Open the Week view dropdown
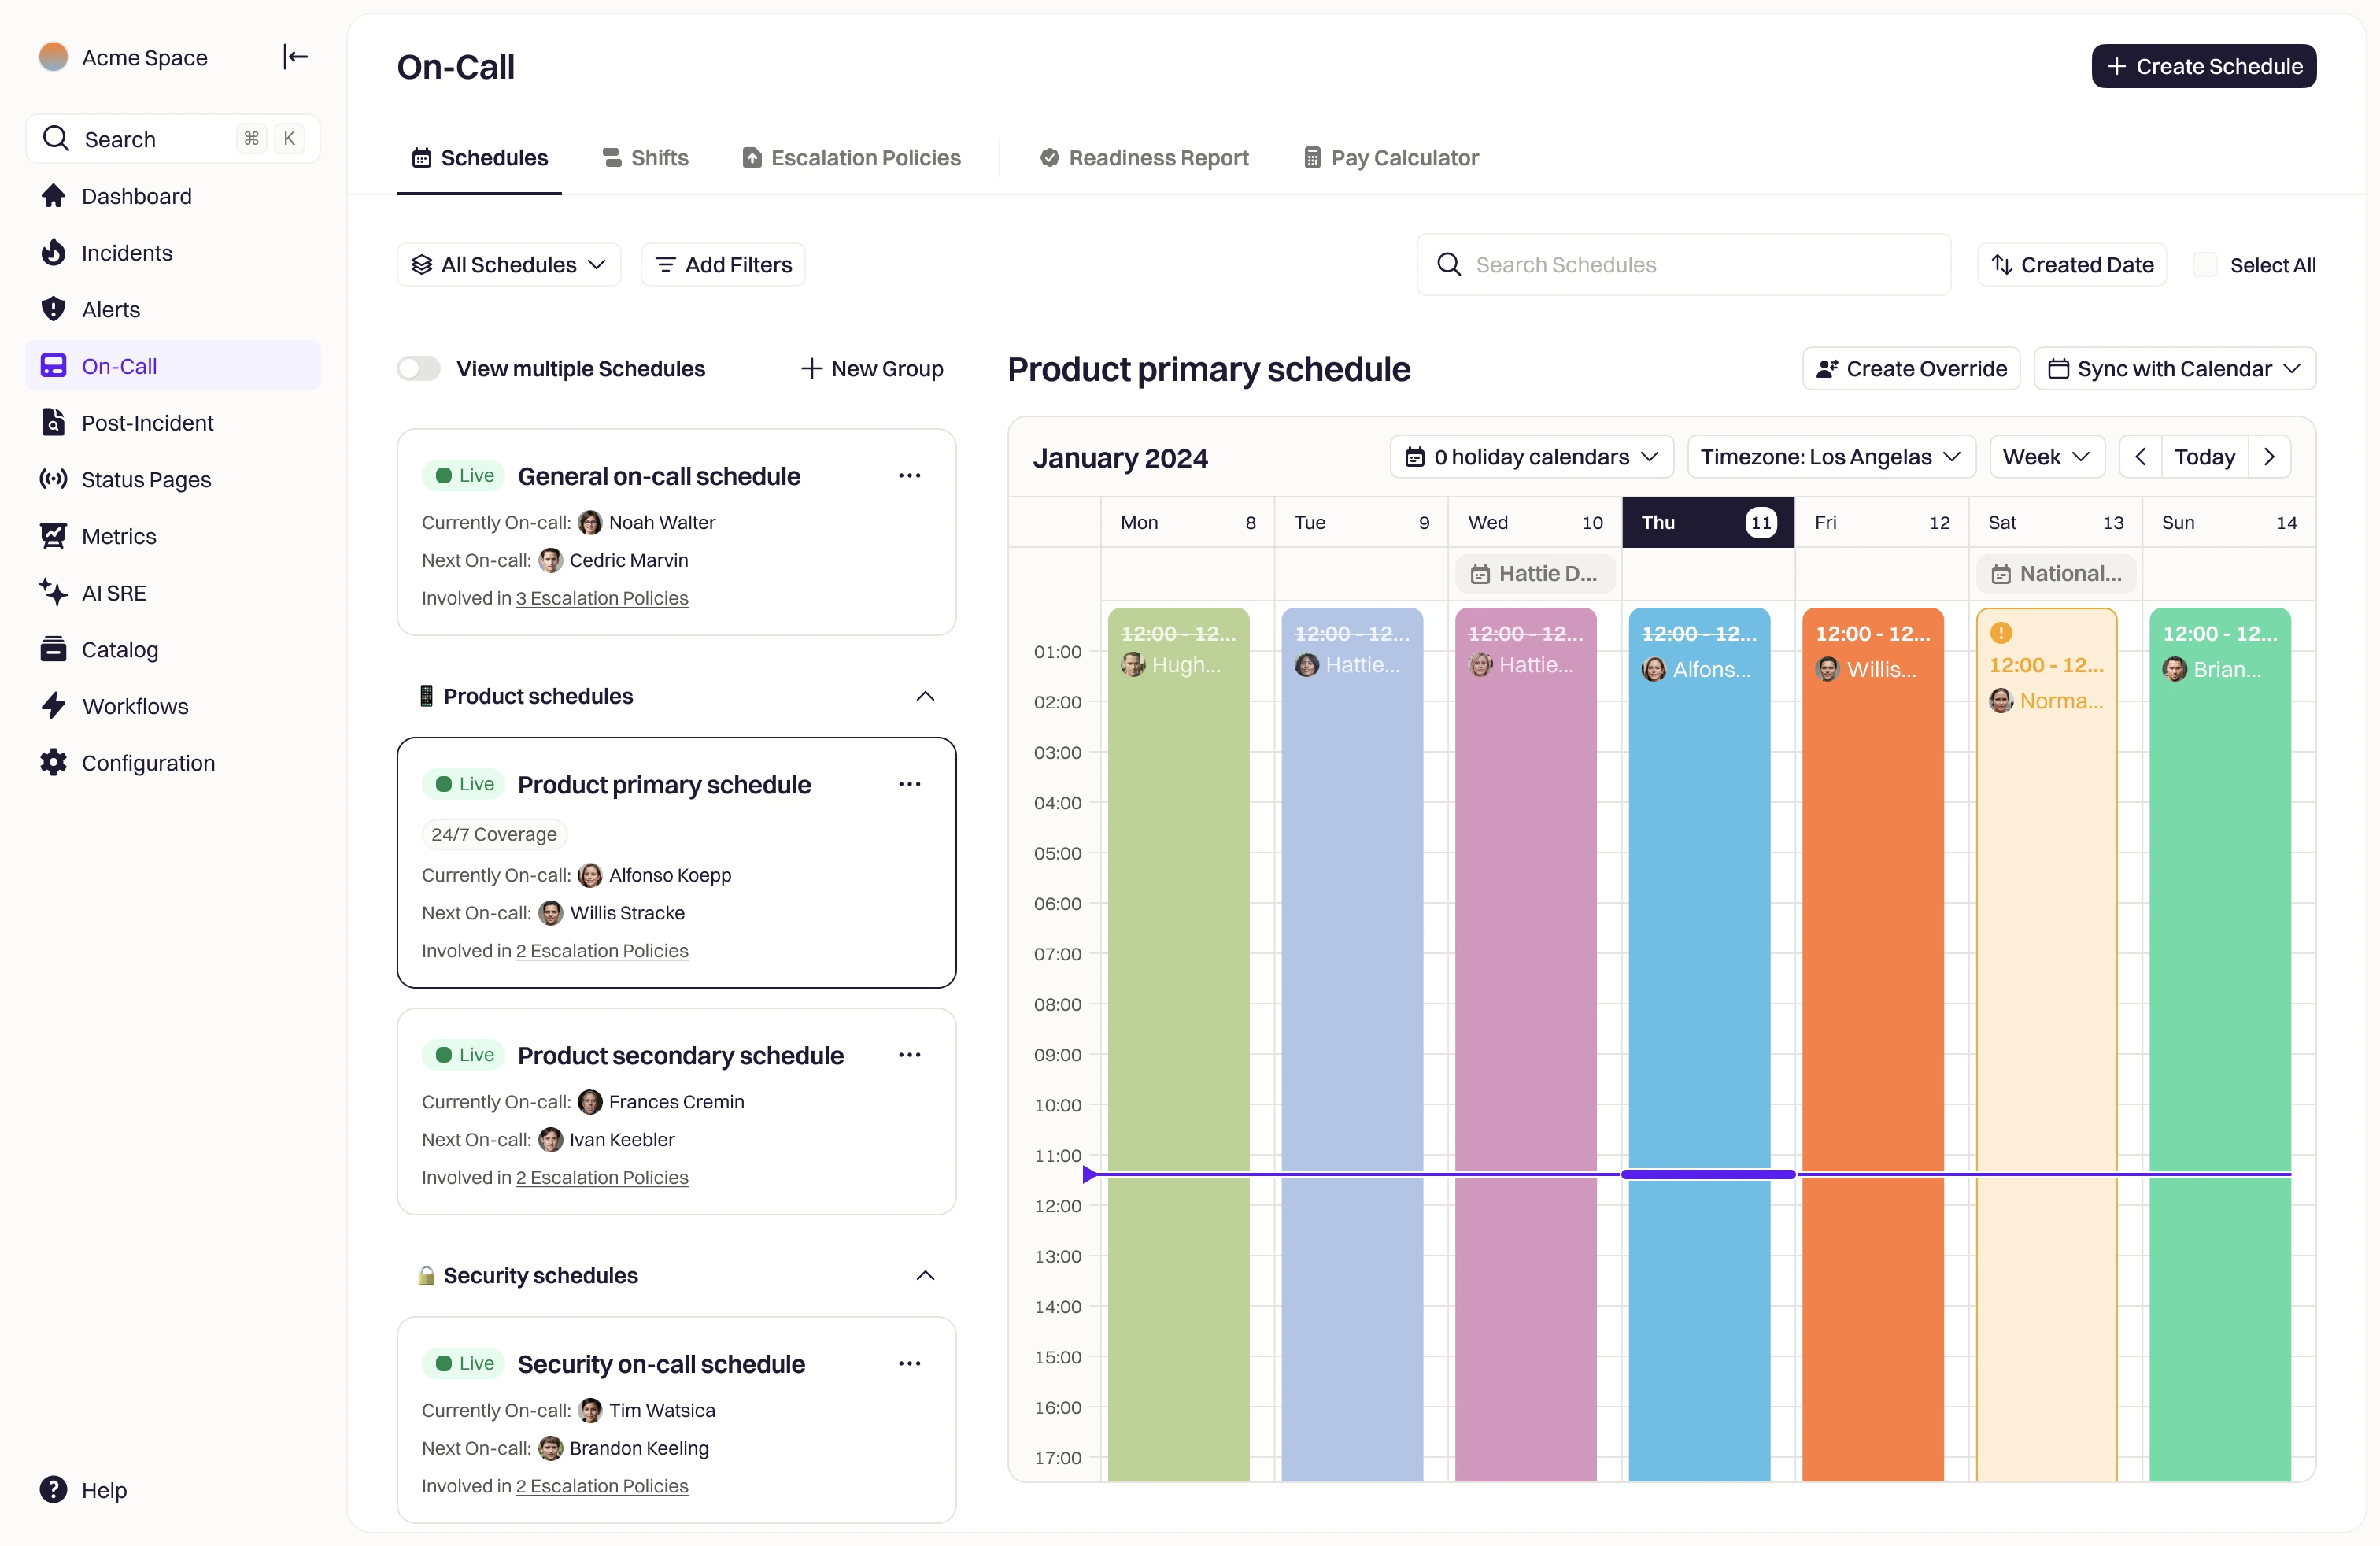Viewport: 2380px width, 1546px height. [2046, 457]
